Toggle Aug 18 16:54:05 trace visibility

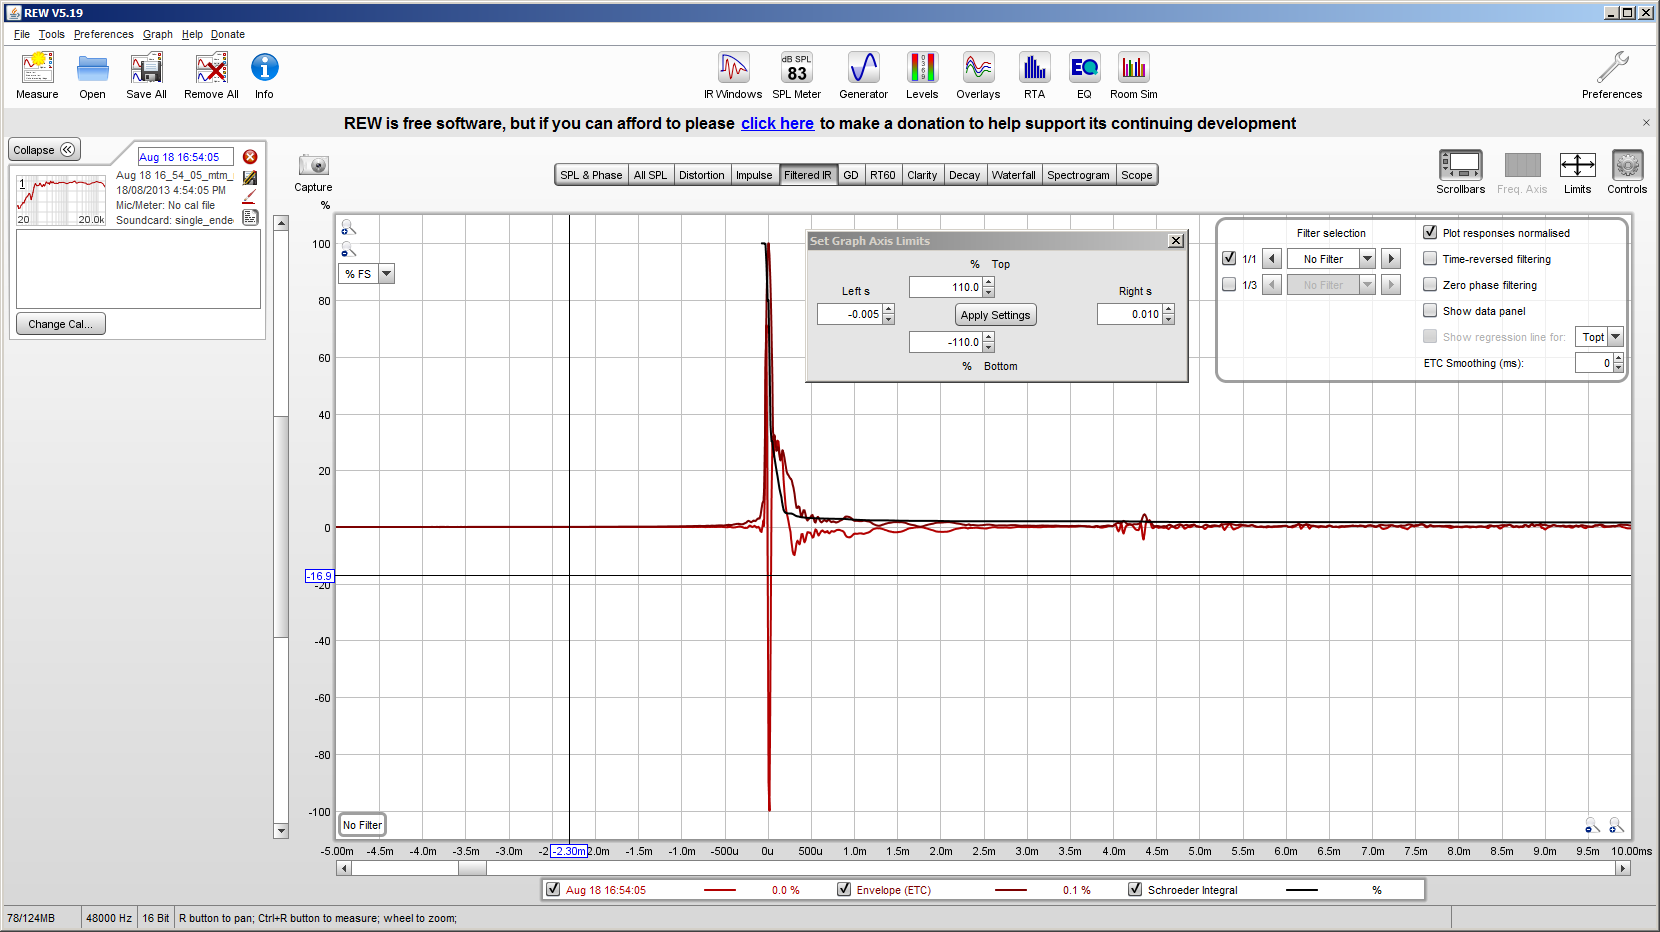tap(553, 889)
